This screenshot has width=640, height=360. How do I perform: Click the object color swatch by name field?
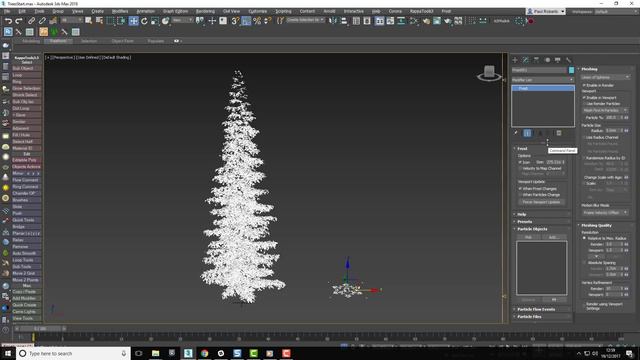[571, 70]
